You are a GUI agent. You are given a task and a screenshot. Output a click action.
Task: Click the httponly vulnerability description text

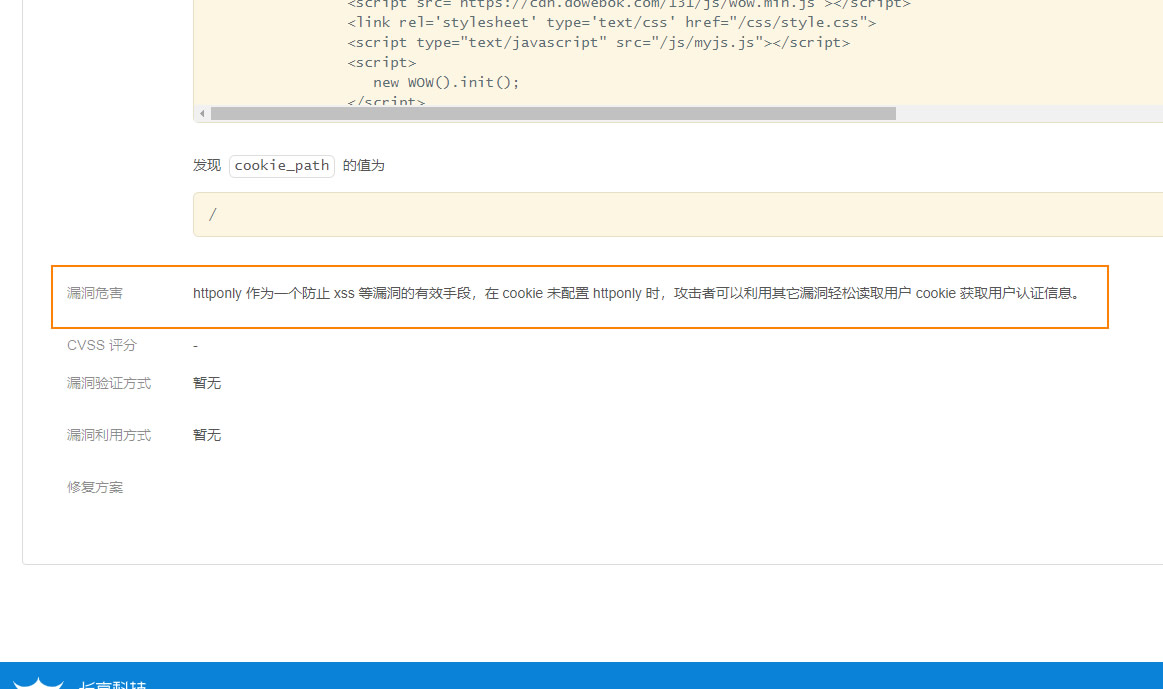click(636, 294)
